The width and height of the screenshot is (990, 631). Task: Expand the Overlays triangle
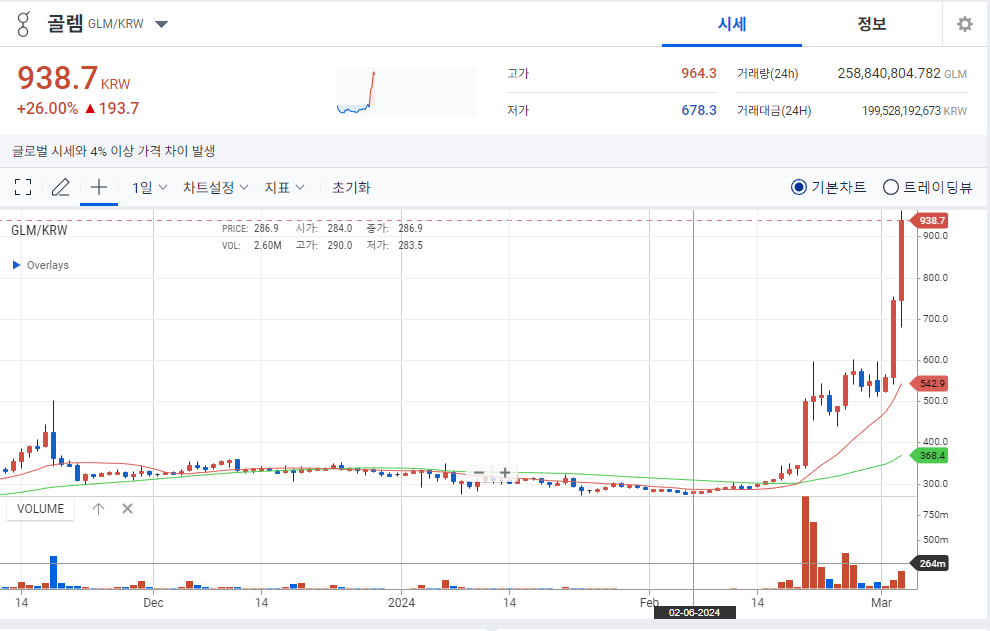(16, 265)
